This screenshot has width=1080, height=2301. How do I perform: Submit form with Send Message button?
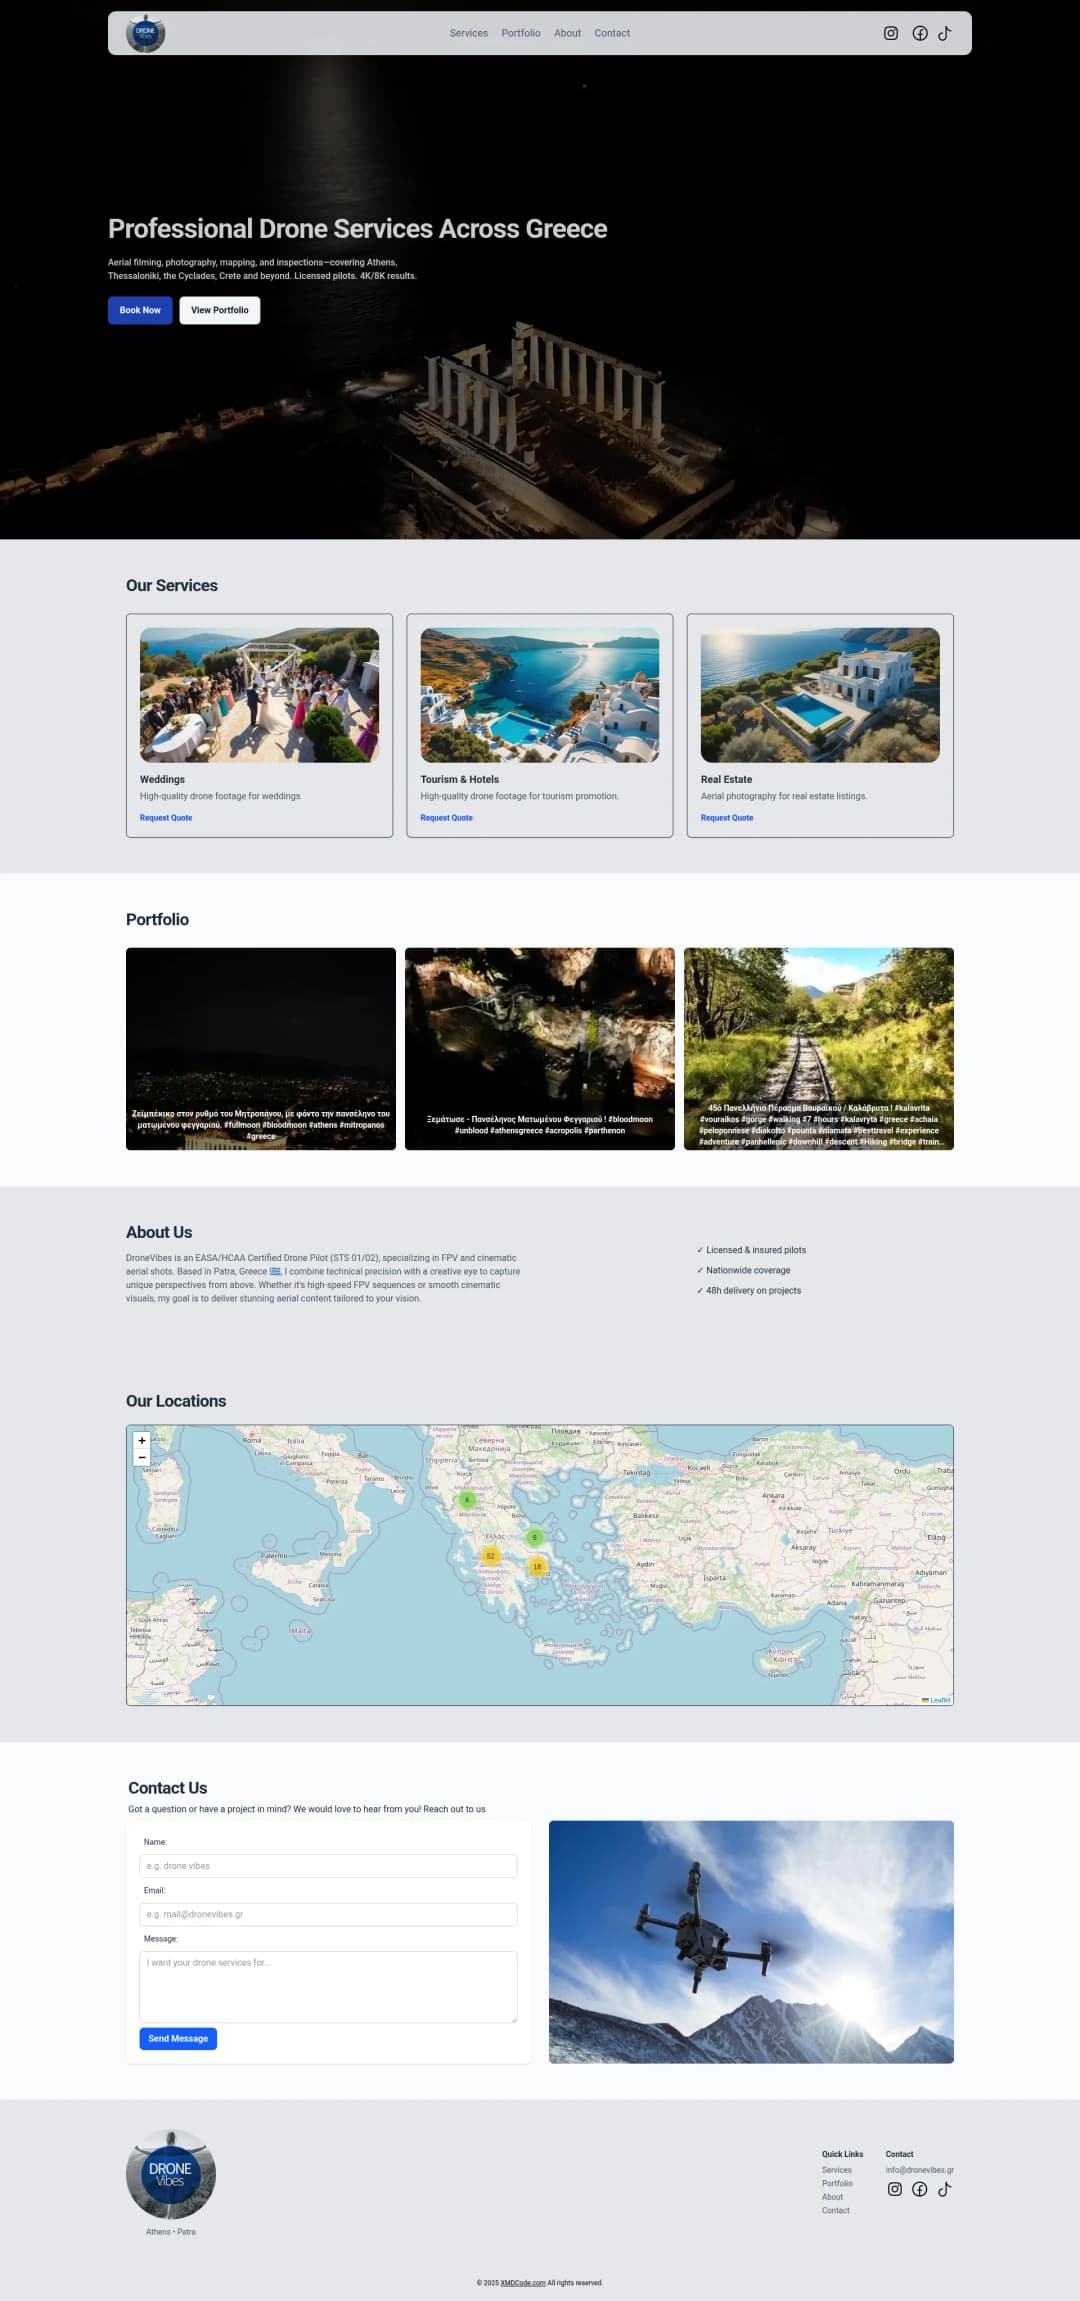pos(178,2038)
